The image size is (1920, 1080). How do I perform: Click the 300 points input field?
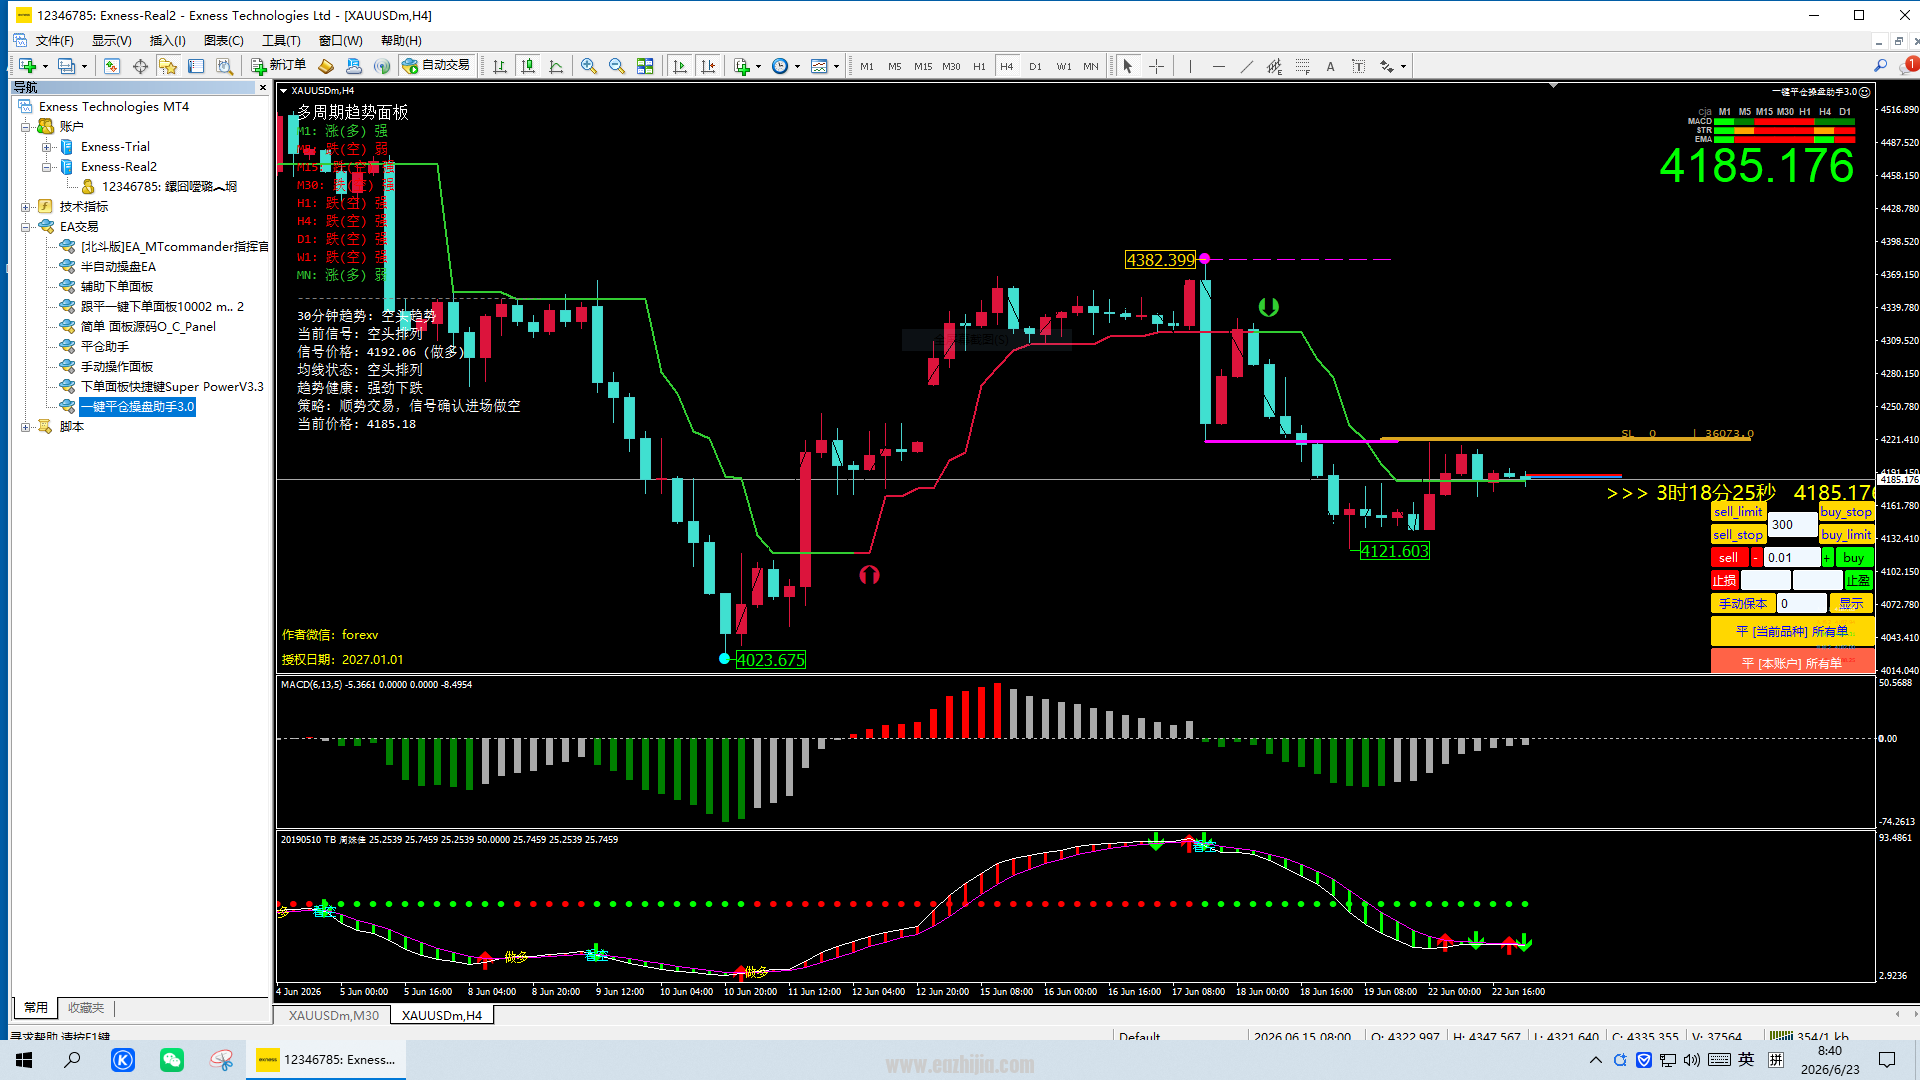[x=1793, y=524]
